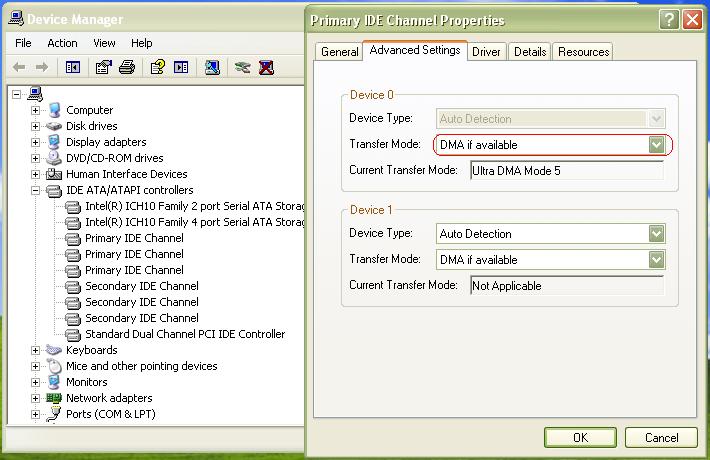Select the Standard Dual Channel PCI IDE Controller
The height and width of the screenshot is (460, 710).
[184, 334]
